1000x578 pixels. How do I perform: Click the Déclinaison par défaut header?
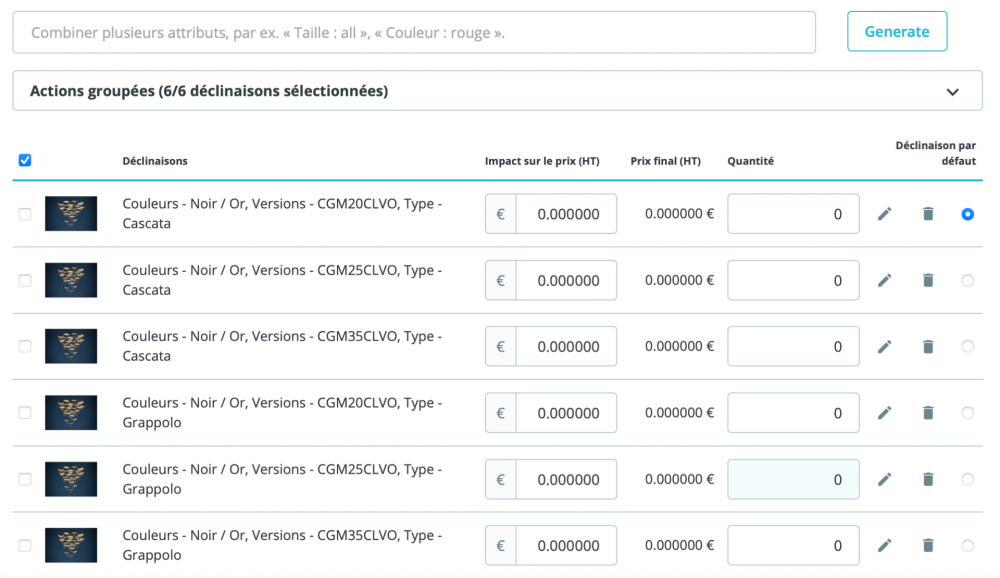coord(936,153)
